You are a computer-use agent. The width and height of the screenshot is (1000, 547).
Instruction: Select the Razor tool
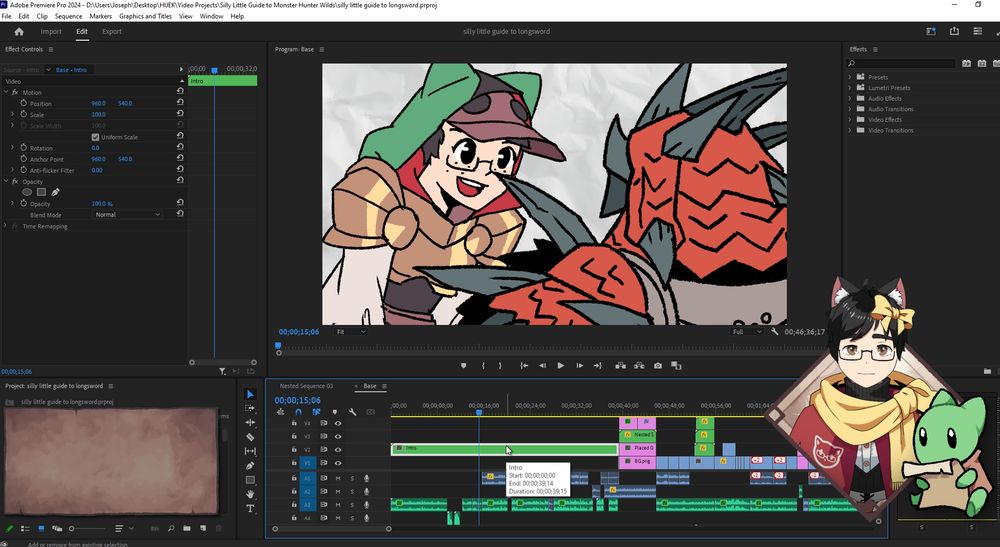(250, 437)
